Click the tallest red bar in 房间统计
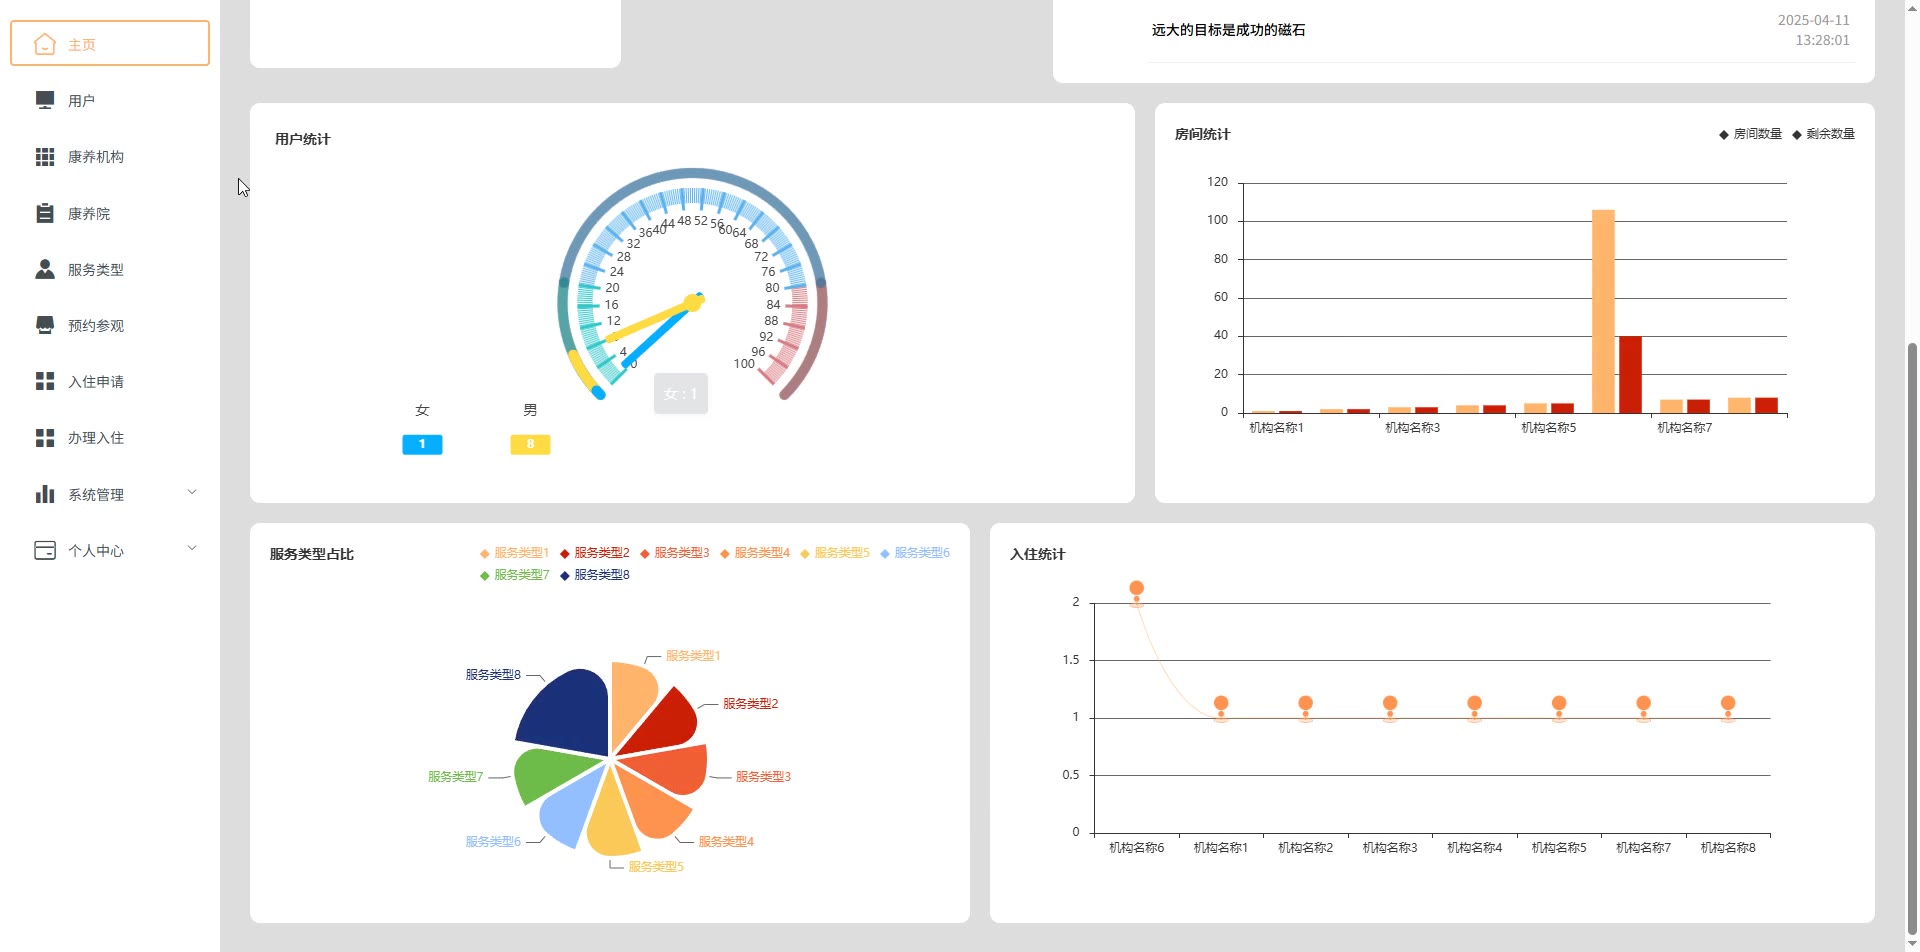 pyautogui.click(x=1630, y=374)
